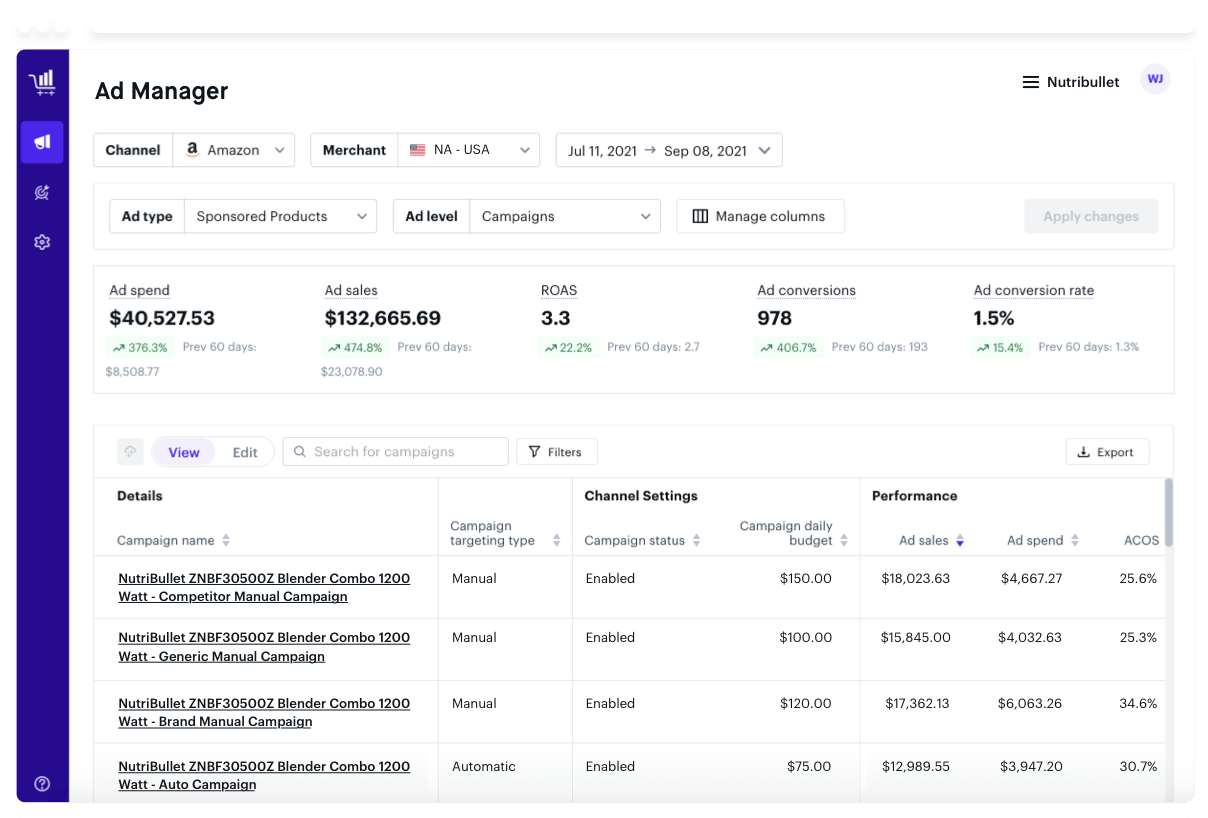Click the shopping cart logo icon

[42, 83]
